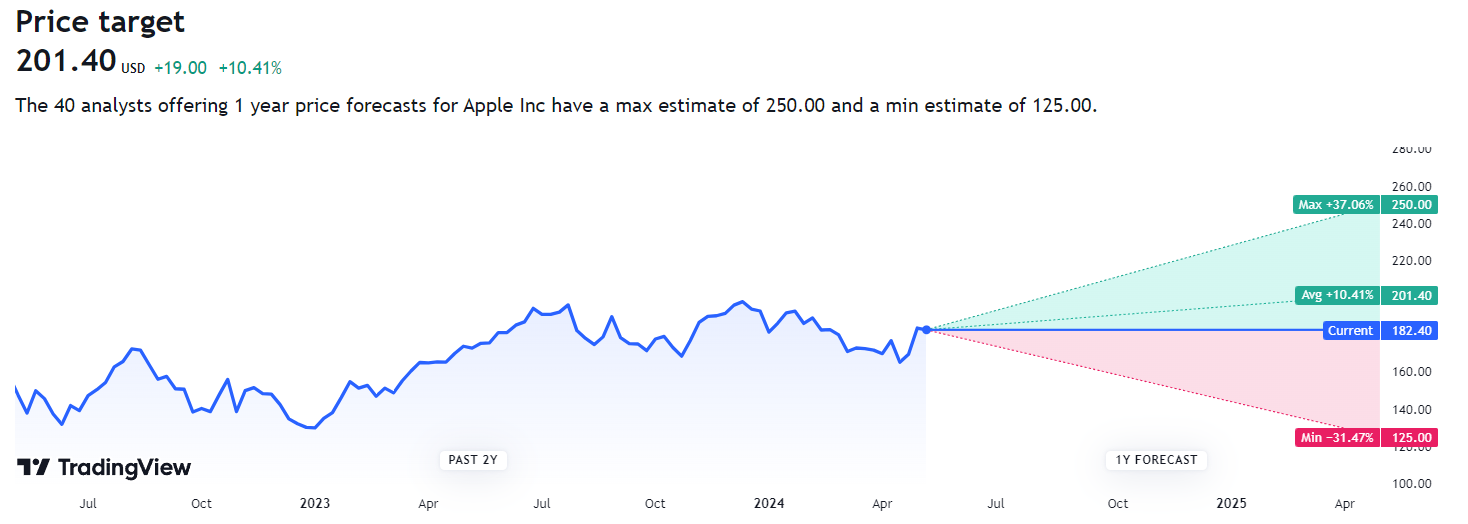Click the Max +37.06% forecast label

coord(1335,205)
